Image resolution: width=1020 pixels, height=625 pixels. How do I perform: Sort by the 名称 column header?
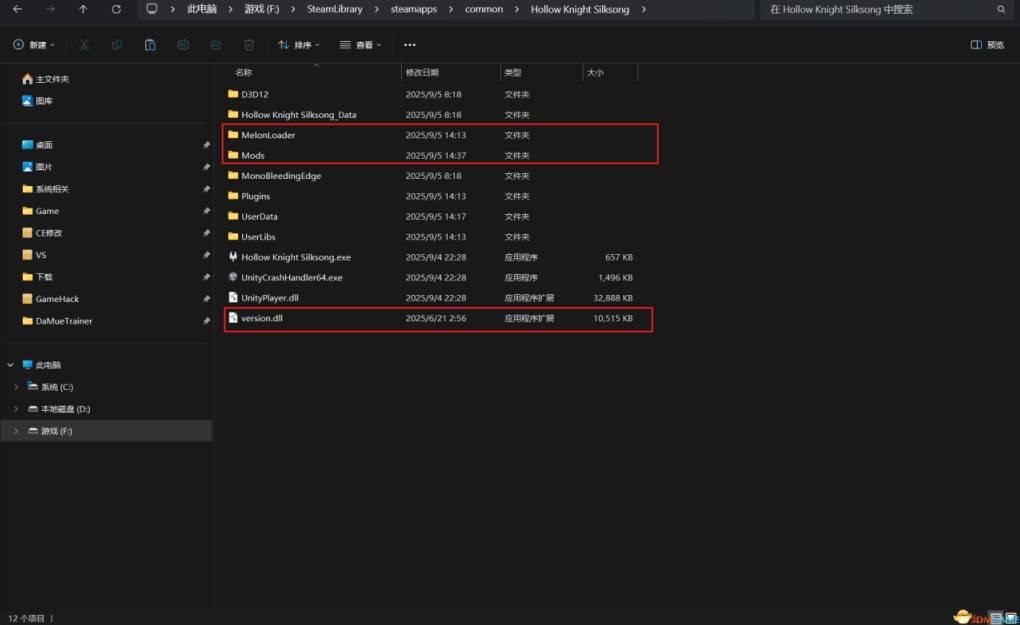(243, 73)
